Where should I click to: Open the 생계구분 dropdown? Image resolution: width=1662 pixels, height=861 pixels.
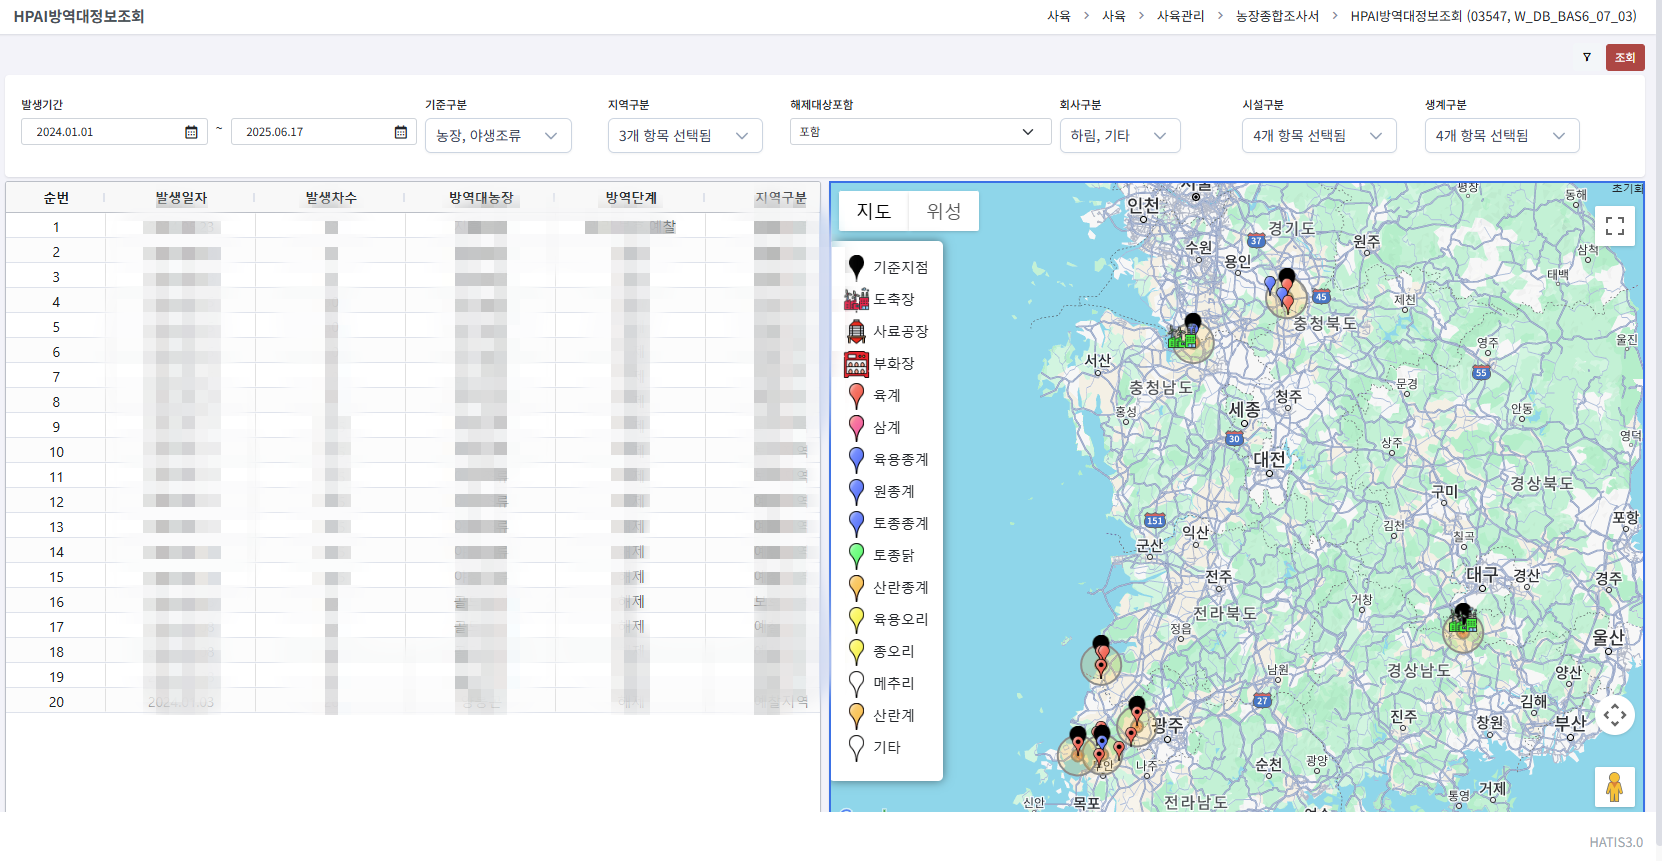(x=1502, y=136)
